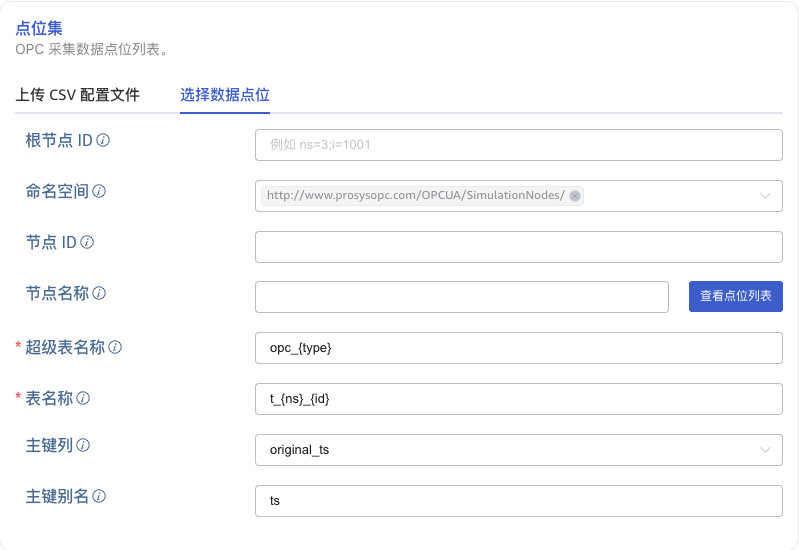Select the 选择数据点位 tab

[x=225, y=96]
